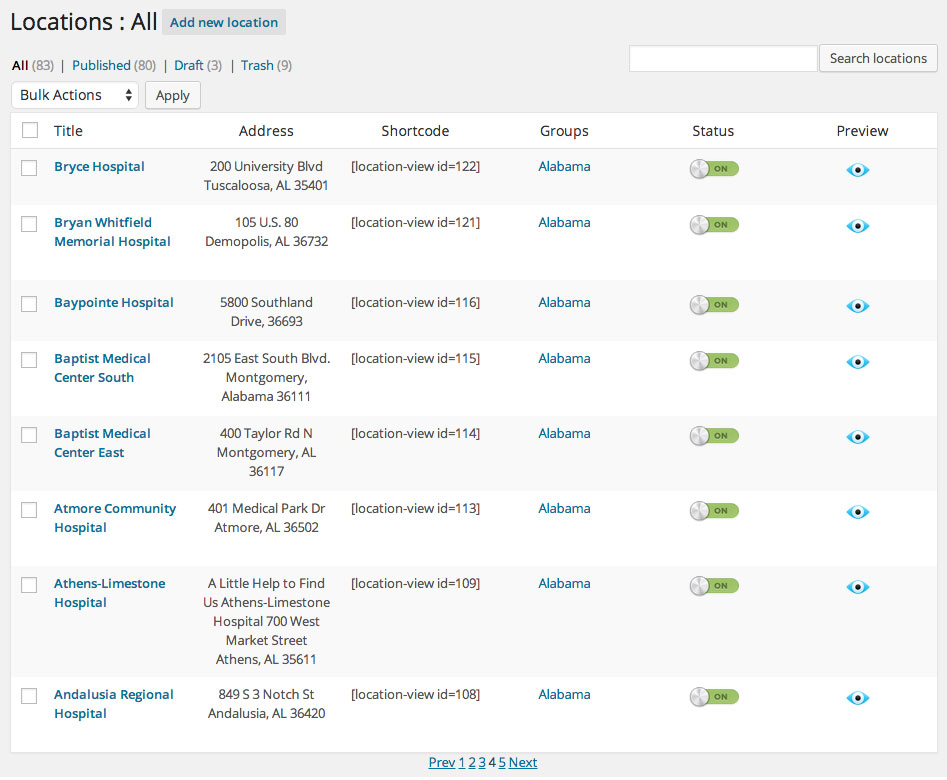Viewport: 947px width, 780px height.
Task: Open Bryan Whitfield Memorial Hospital link
Action: [x=112, y=232]
